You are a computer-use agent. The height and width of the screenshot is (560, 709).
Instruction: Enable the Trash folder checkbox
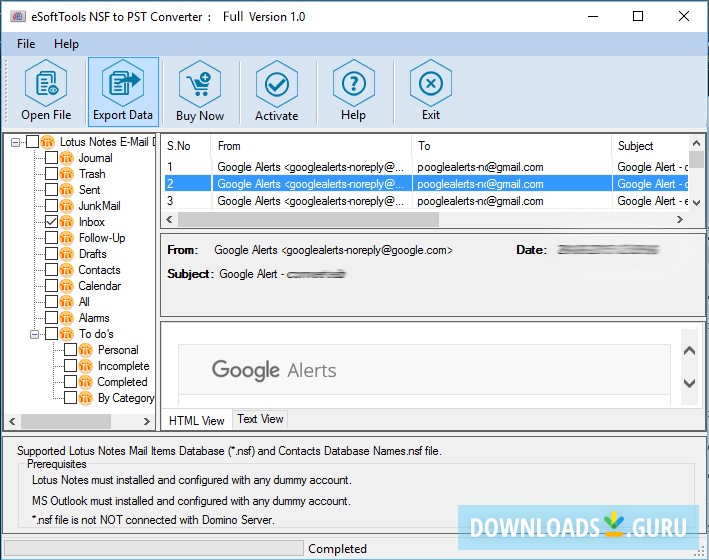tap(52, 174)
